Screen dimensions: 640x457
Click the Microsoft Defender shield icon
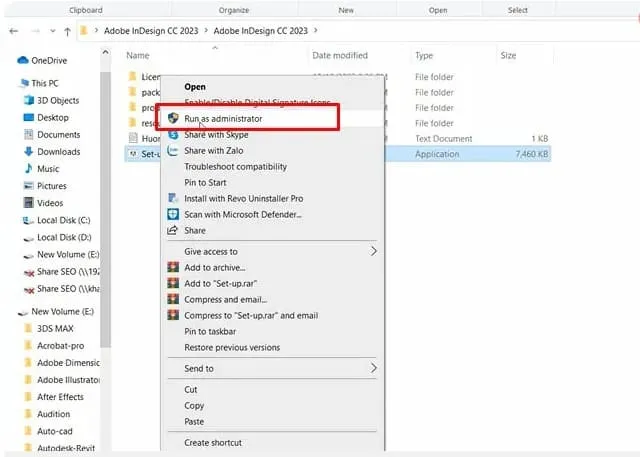point(173,214)
